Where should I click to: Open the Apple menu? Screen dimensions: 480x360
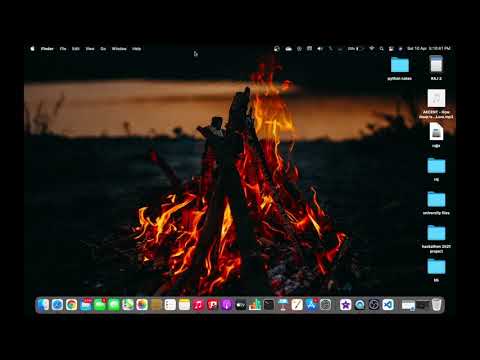[x=32, y=48]
